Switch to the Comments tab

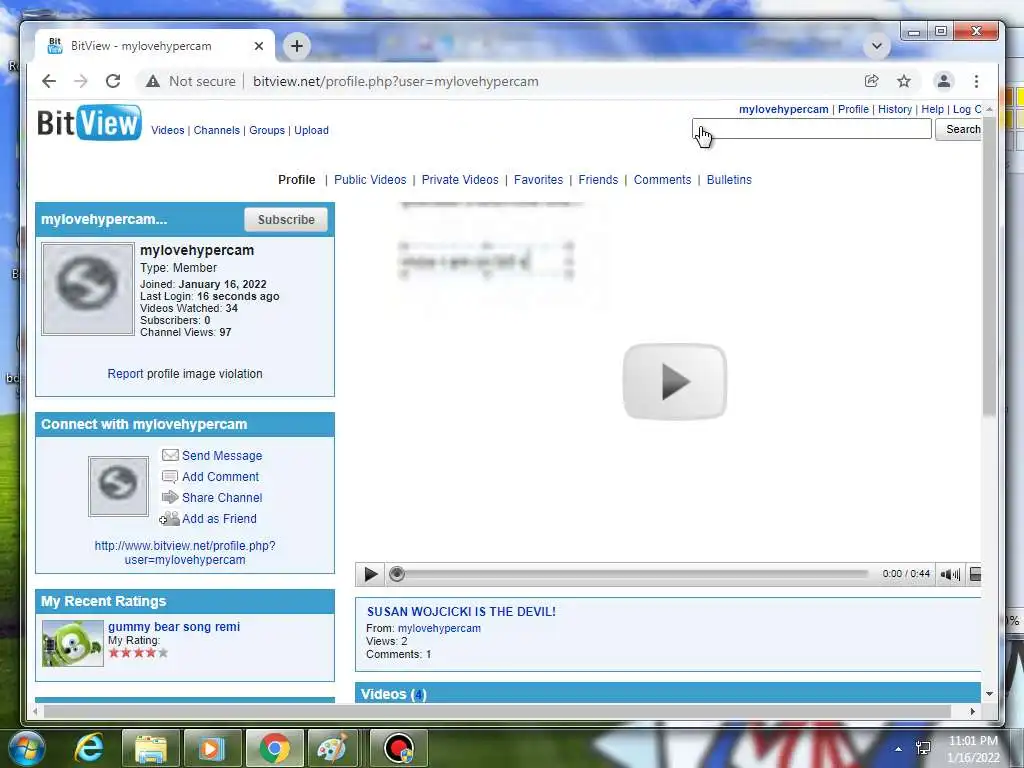tap(662, 180)
